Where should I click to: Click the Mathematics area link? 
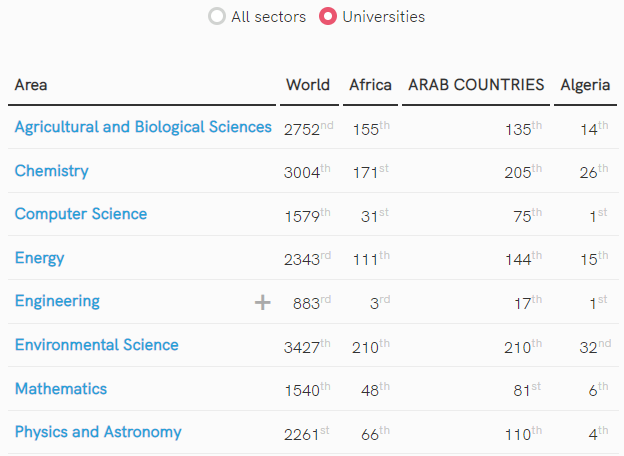(60, 389)
